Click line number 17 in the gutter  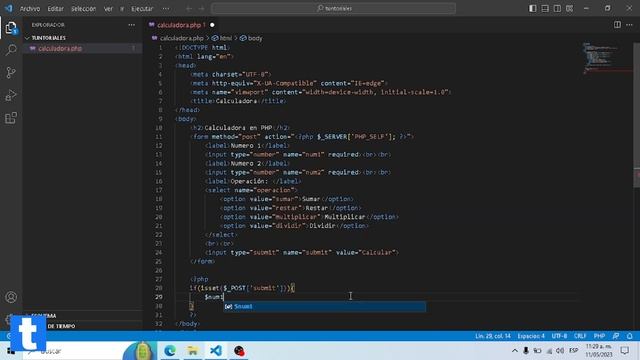158,190
